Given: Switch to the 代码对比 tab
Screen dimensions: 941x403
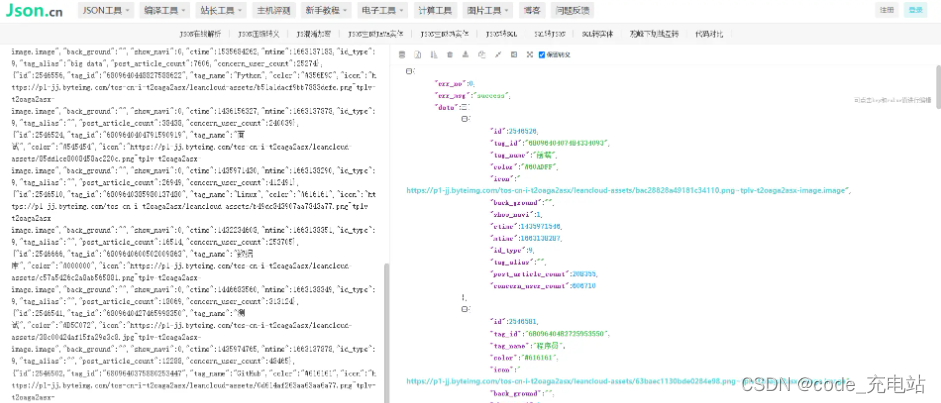Looking at the screenshot, I should [x=709, y=34].
